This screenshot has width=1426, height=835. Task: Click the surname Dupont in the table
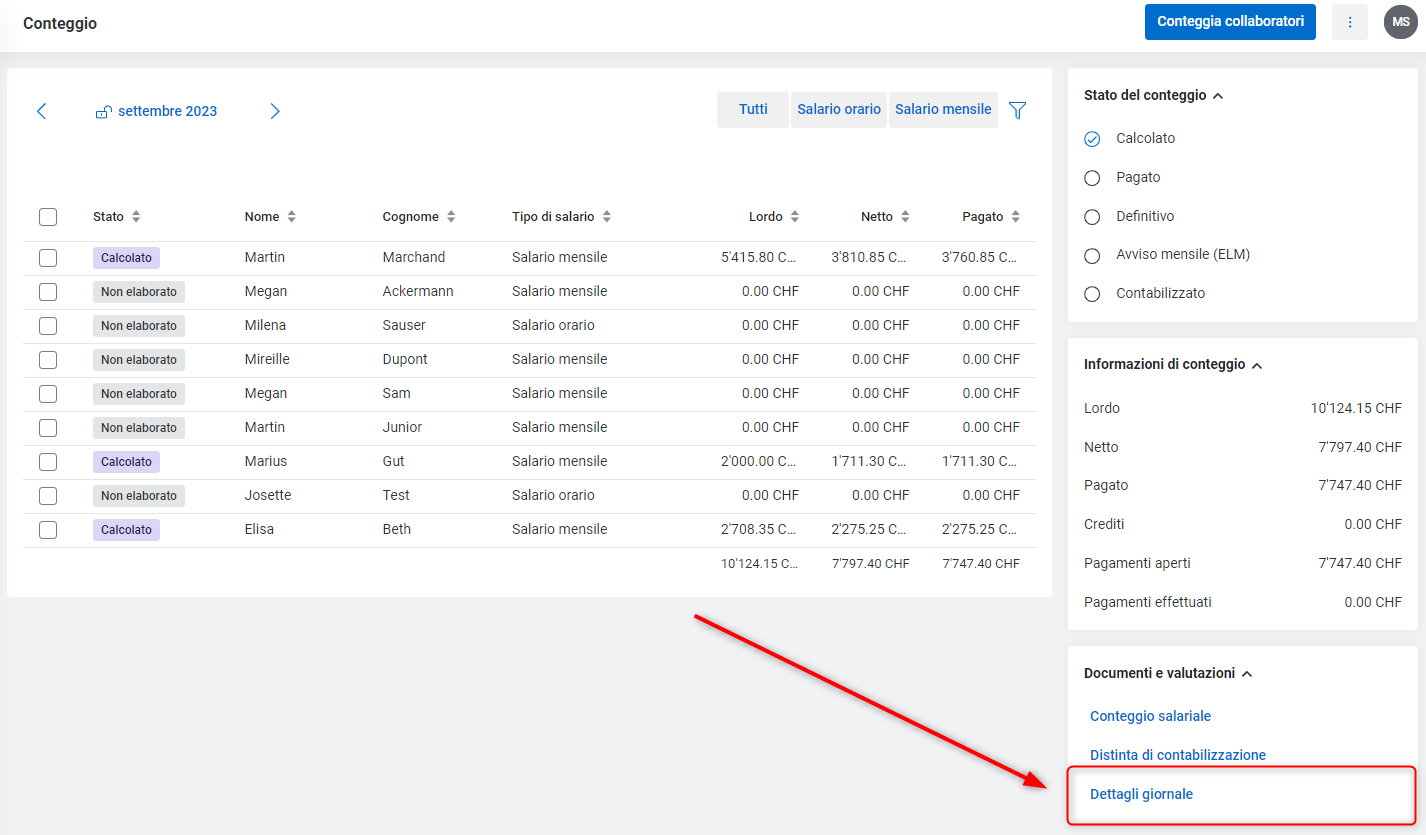tap(405, 360)
